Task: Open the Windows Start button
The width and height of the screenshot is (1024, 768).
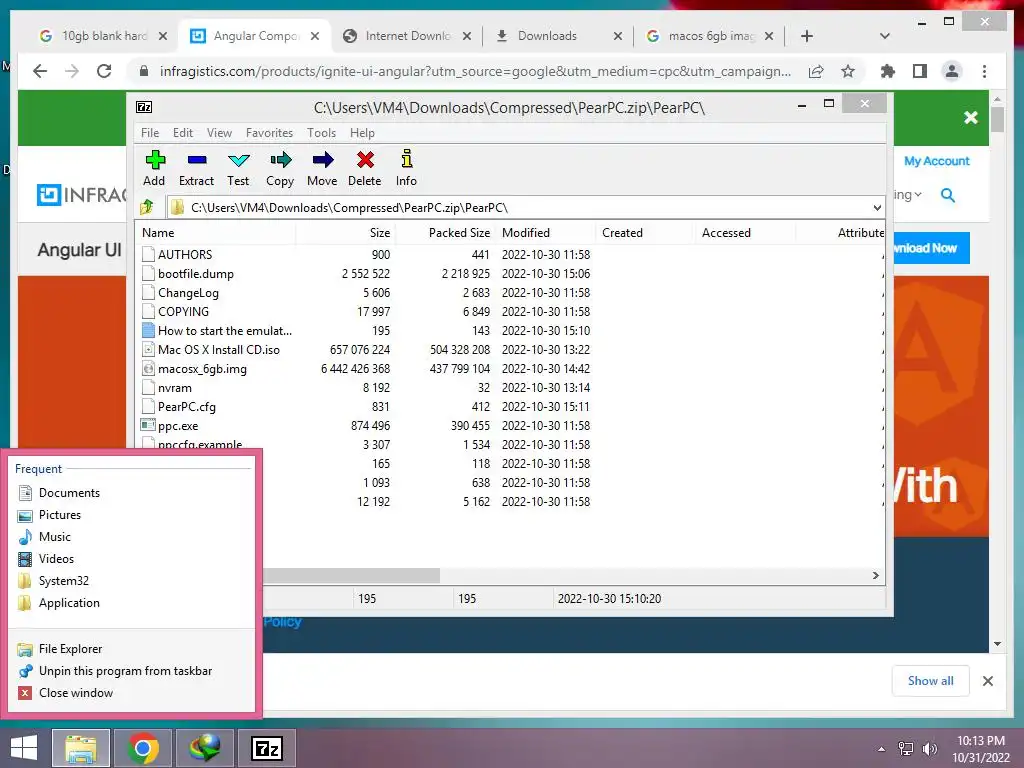Action: 24,748
